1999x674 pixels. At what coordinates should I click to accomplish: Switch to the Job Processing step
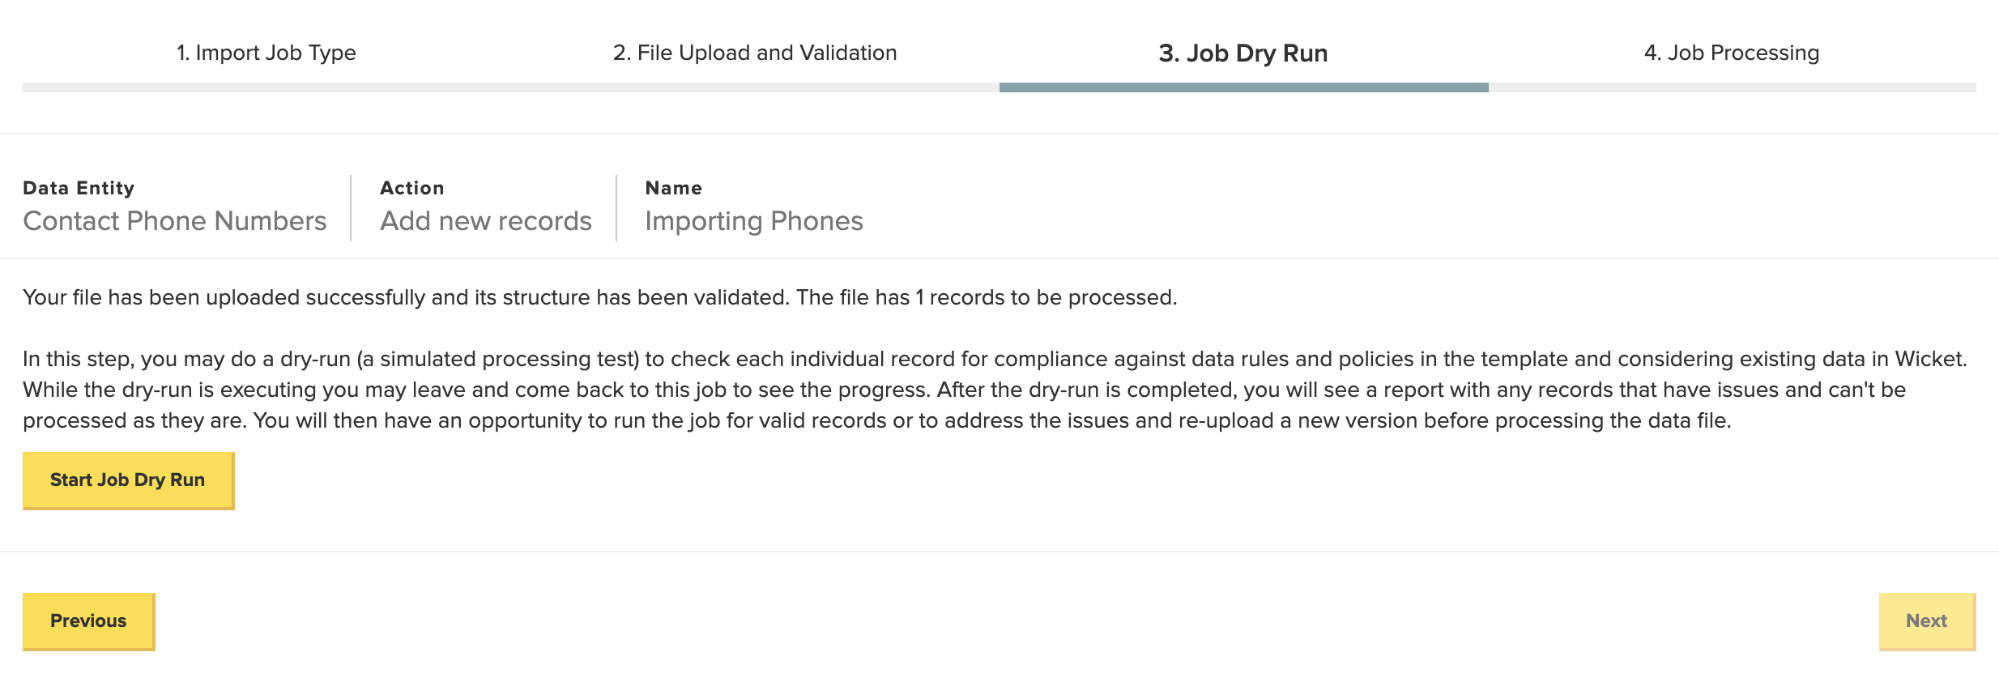coord(1732,53)
